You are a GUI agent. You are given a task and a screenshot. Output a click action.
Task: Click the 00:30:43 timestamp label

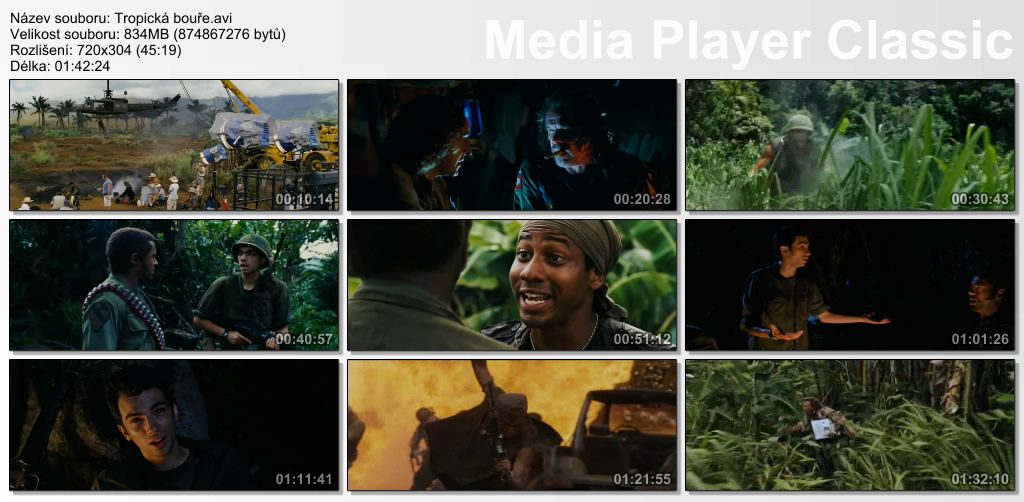tap(981, 199)
